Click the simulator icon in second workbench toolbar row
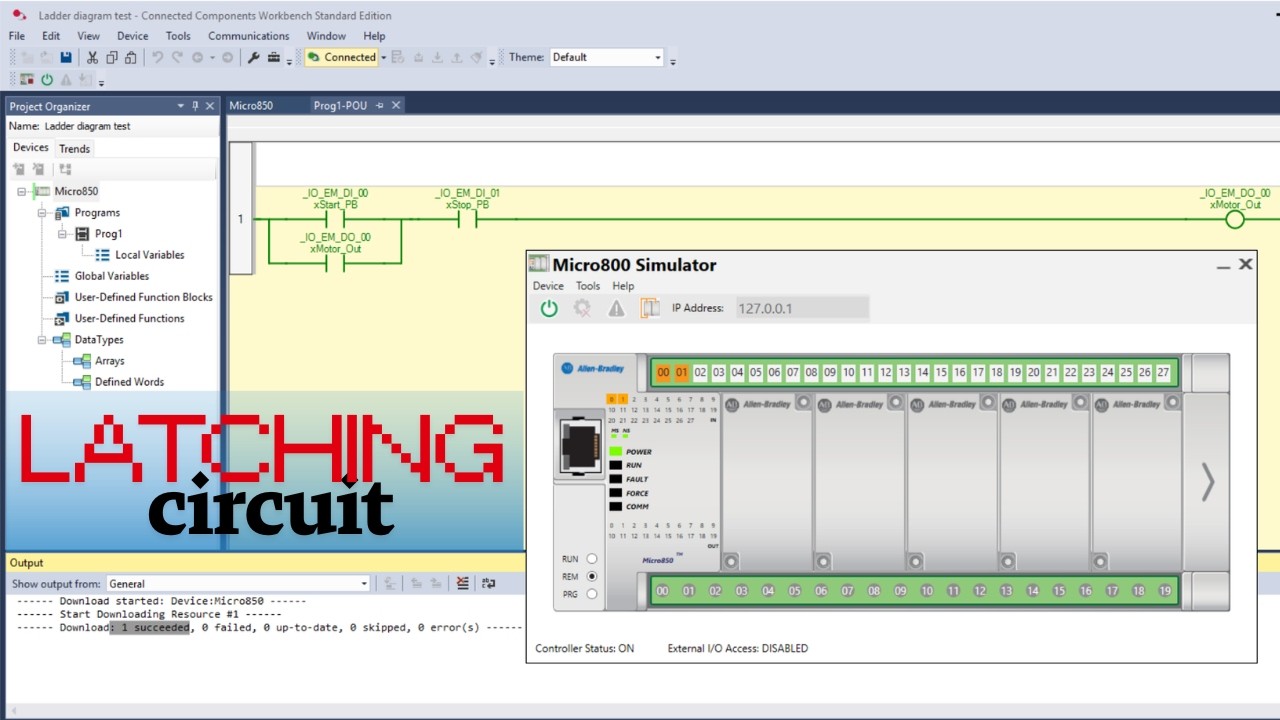Image resolution: width=1280 pixels, height=720 pixels. point(27,80)
